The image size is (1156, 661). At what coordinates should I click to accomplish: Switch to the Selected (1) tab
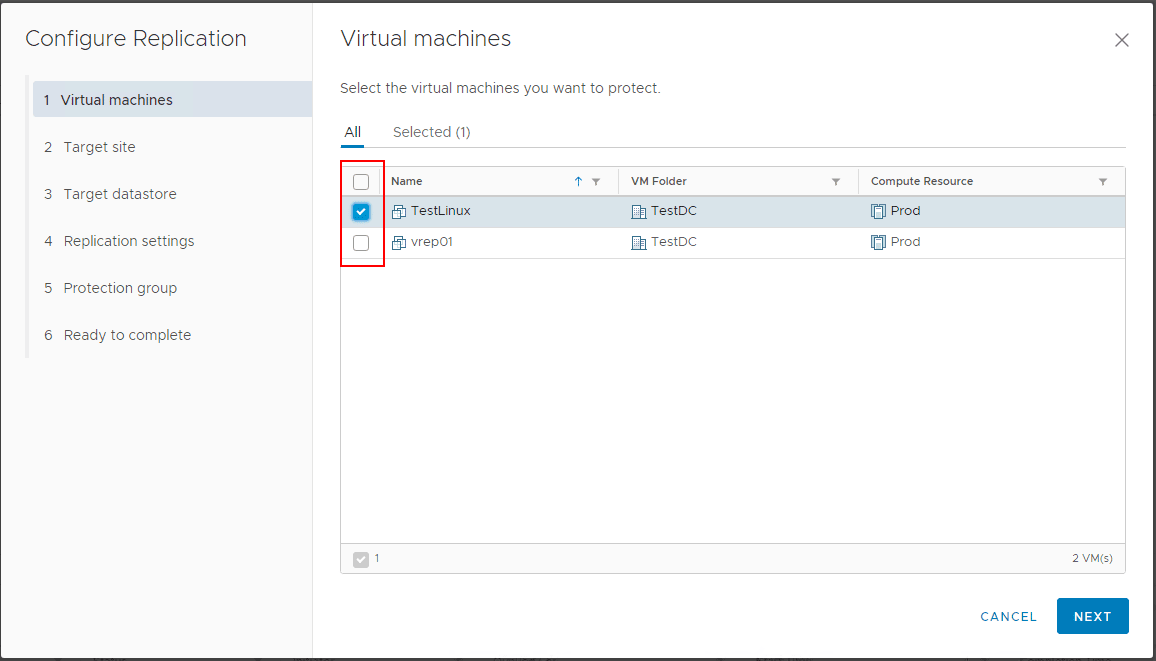point(432,131)
